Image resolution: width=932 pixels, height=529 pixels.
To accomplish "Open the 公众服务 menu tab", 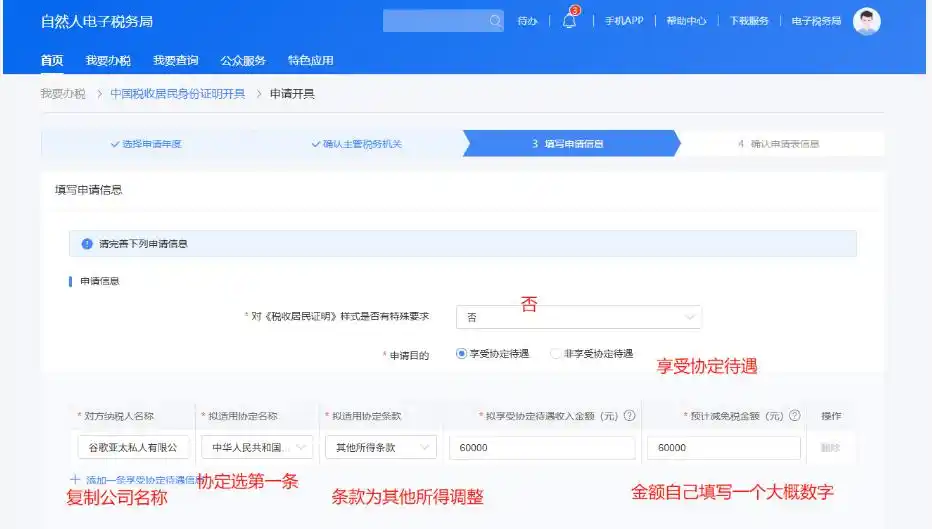I will click(243, 61).
